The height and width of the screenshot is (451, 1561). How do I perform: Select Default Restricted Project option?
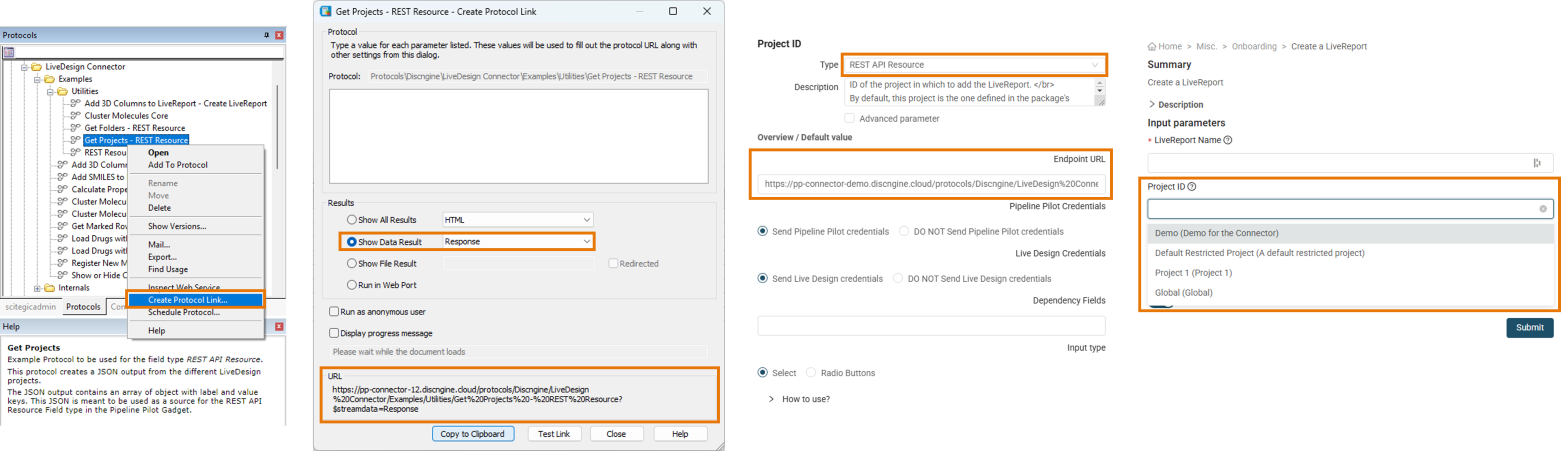coord(1350,253)
